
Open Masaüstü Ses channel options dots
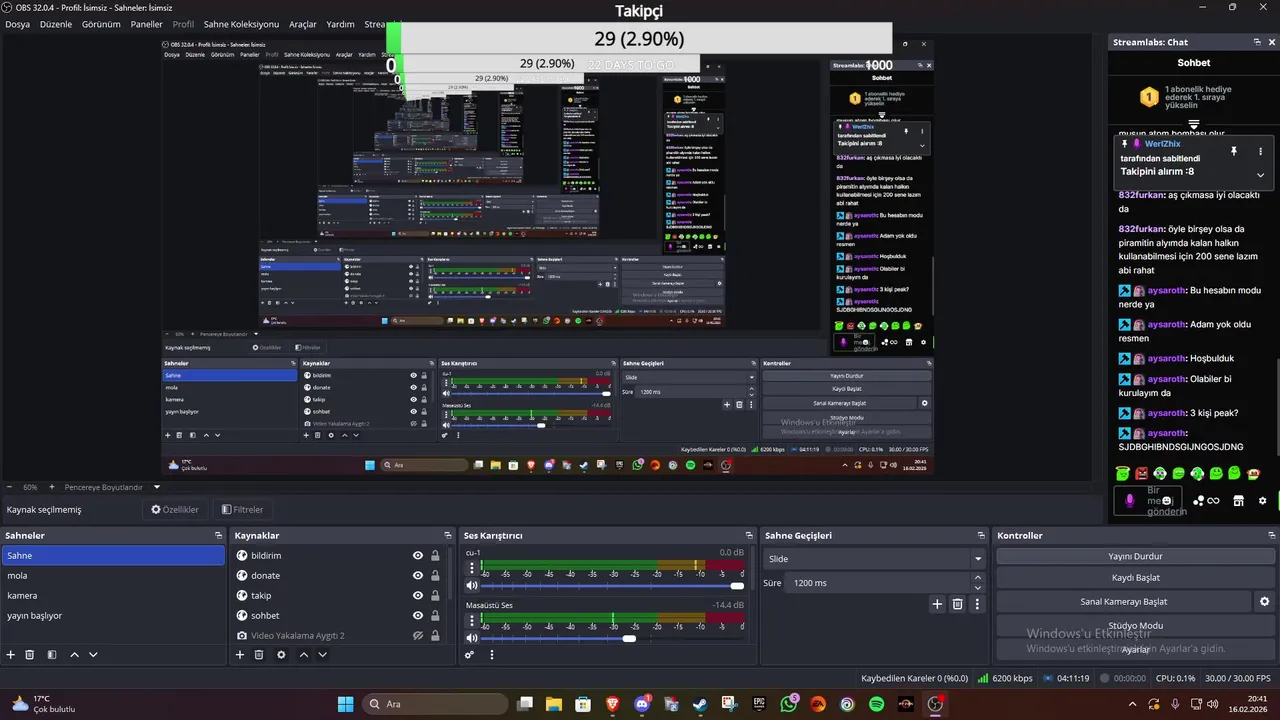472,620
